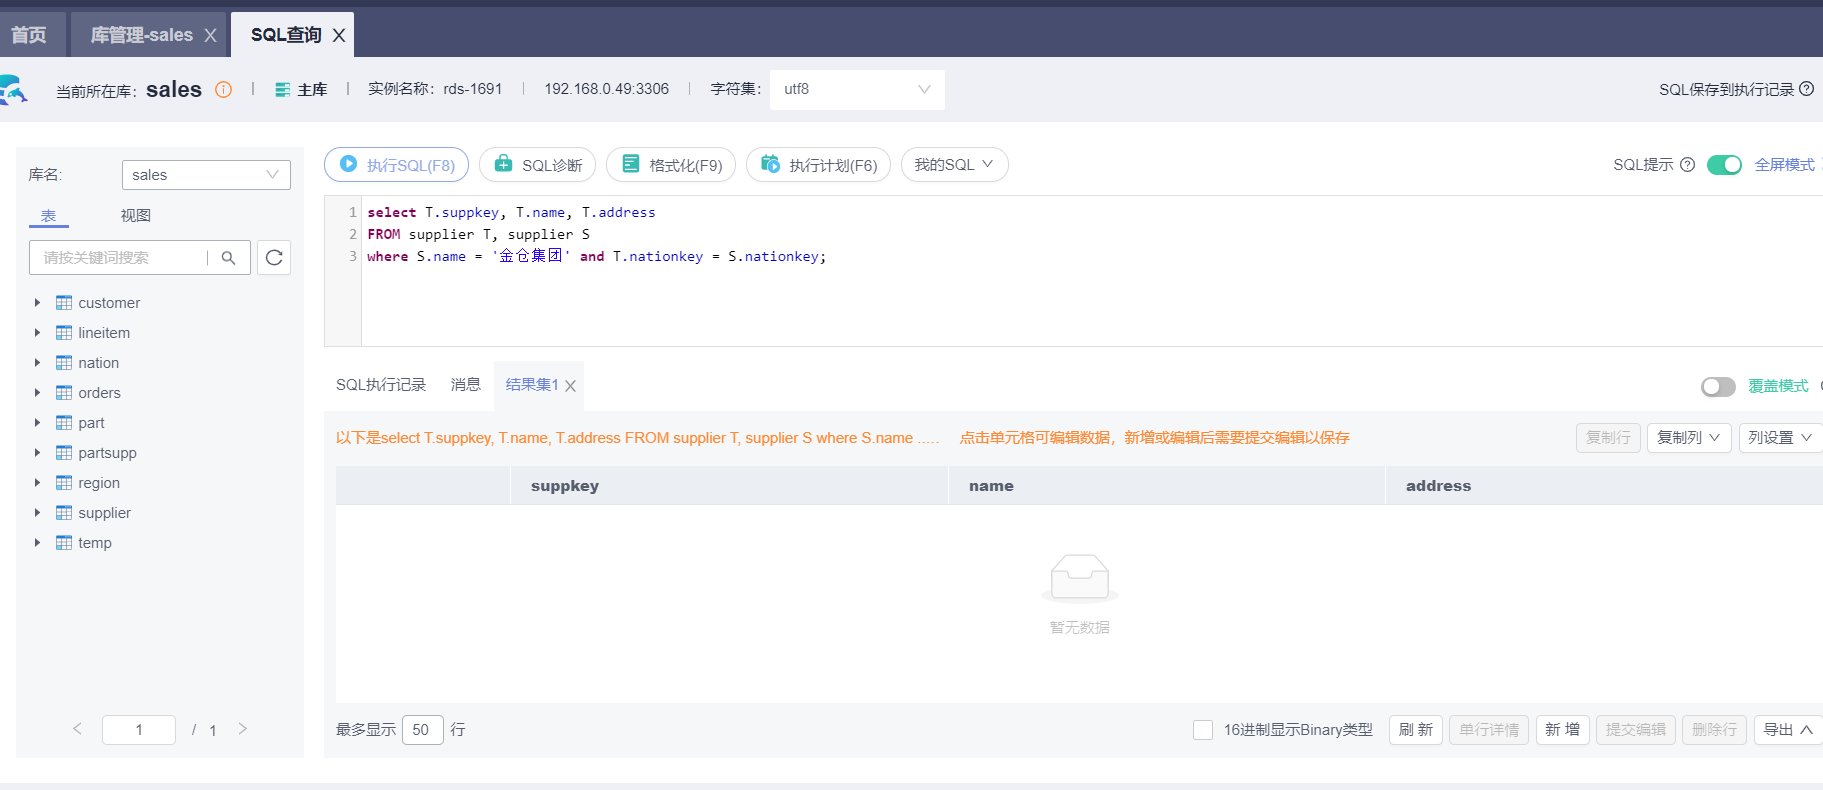Click the orders table icon
This screenshot has height=790, width=1823.
click(x=64, y=393)
